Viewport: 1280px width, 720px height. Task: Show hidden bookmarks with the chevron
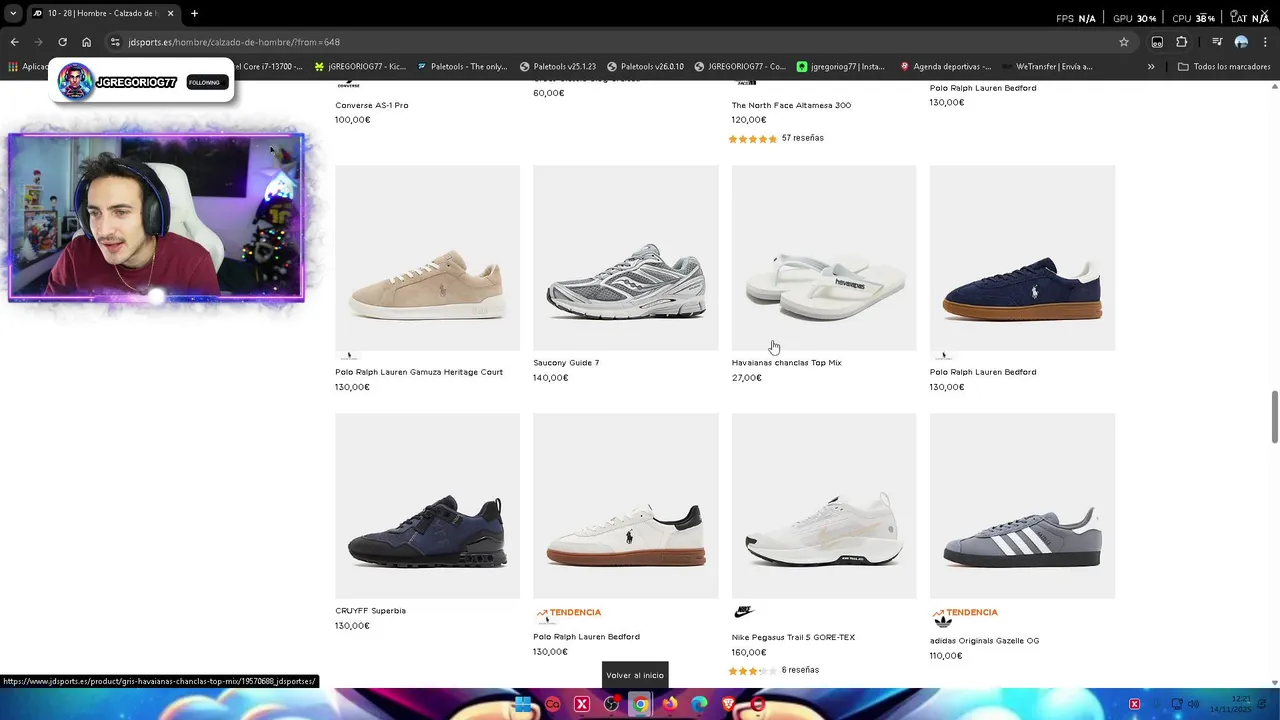1151,67
